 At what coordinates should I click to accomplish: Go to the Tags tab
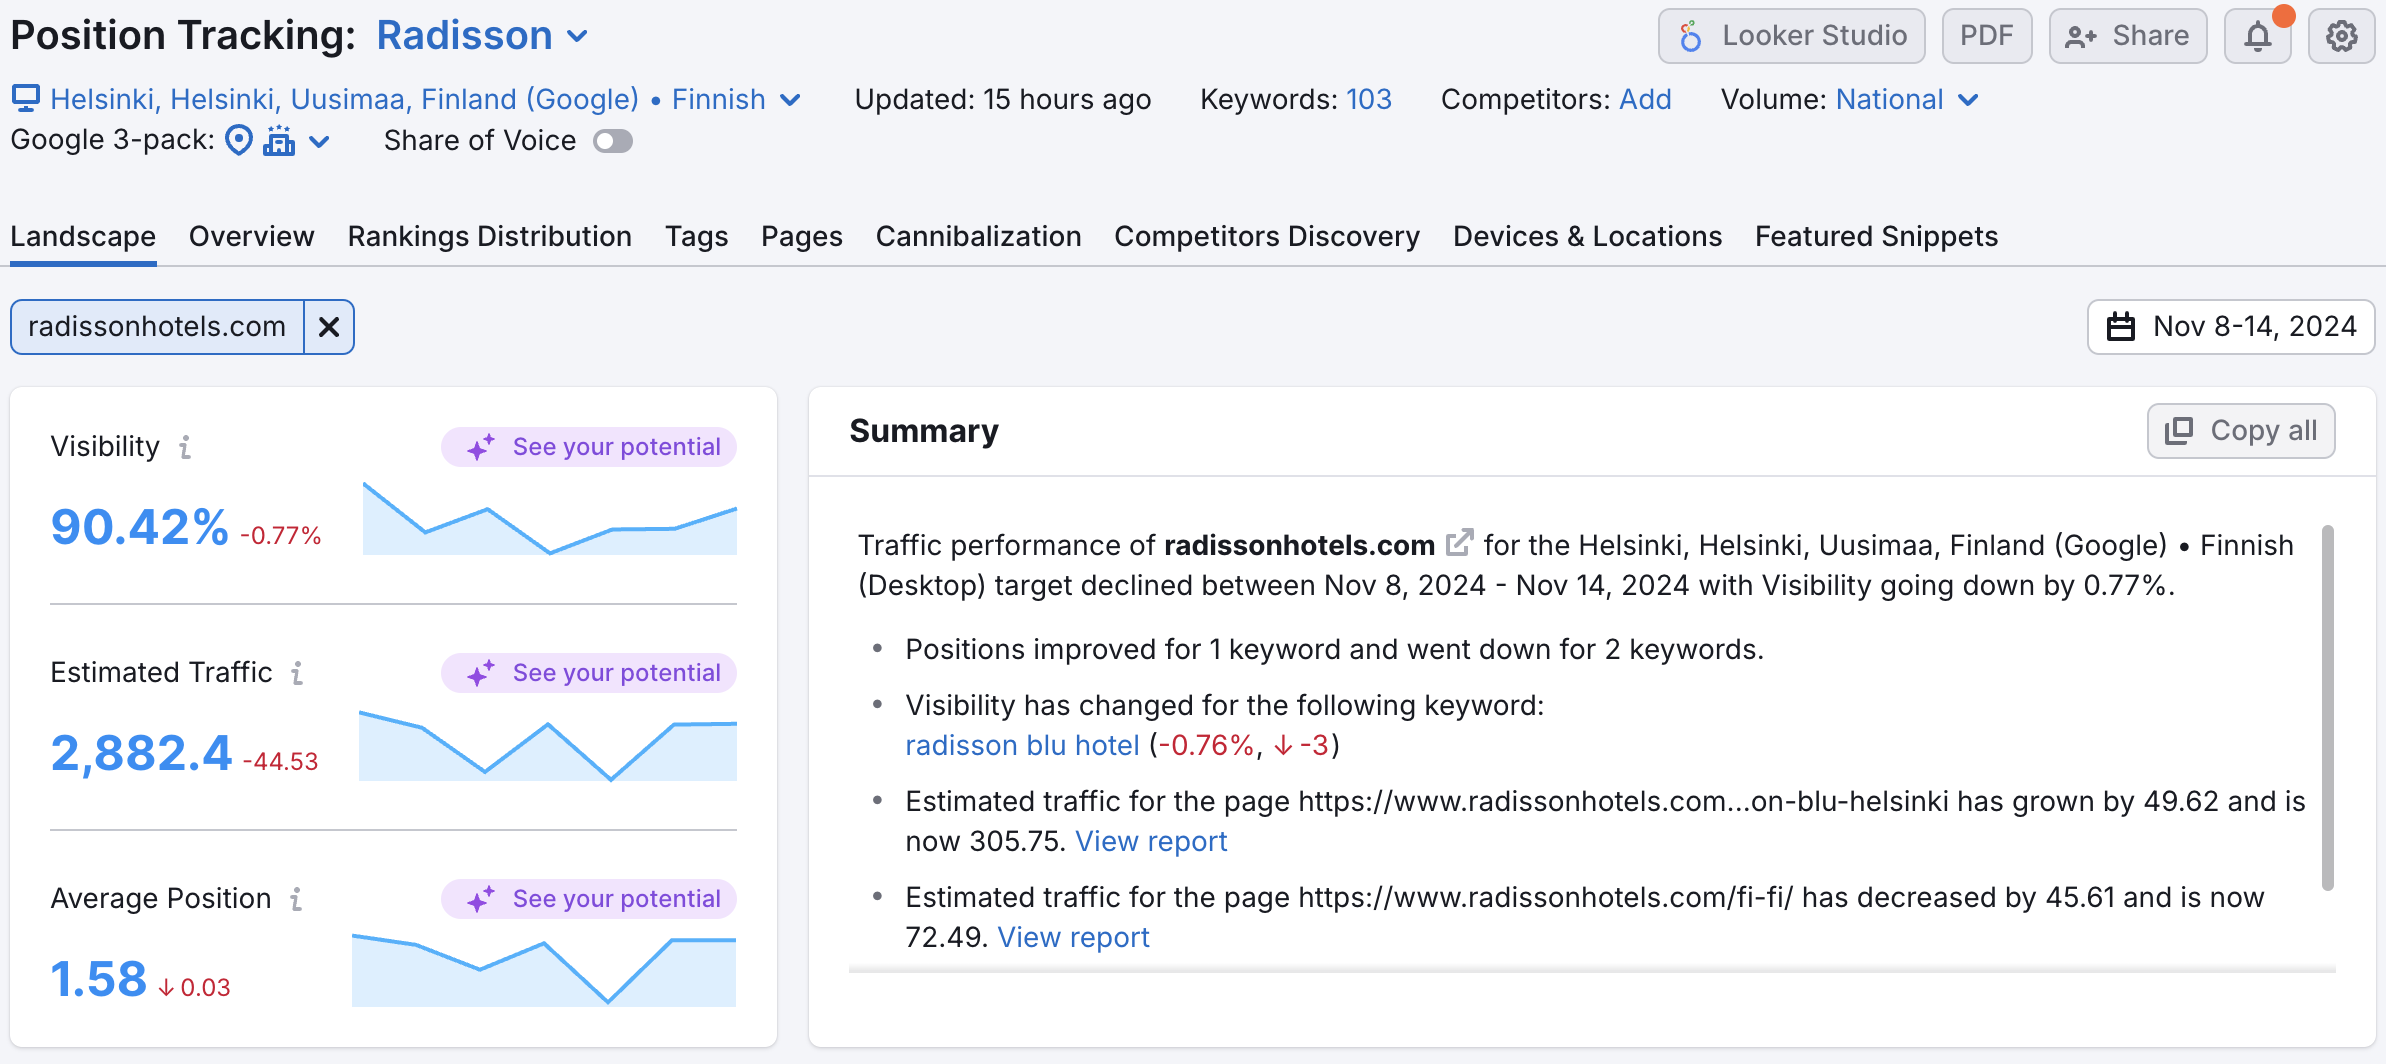[696, 236]
